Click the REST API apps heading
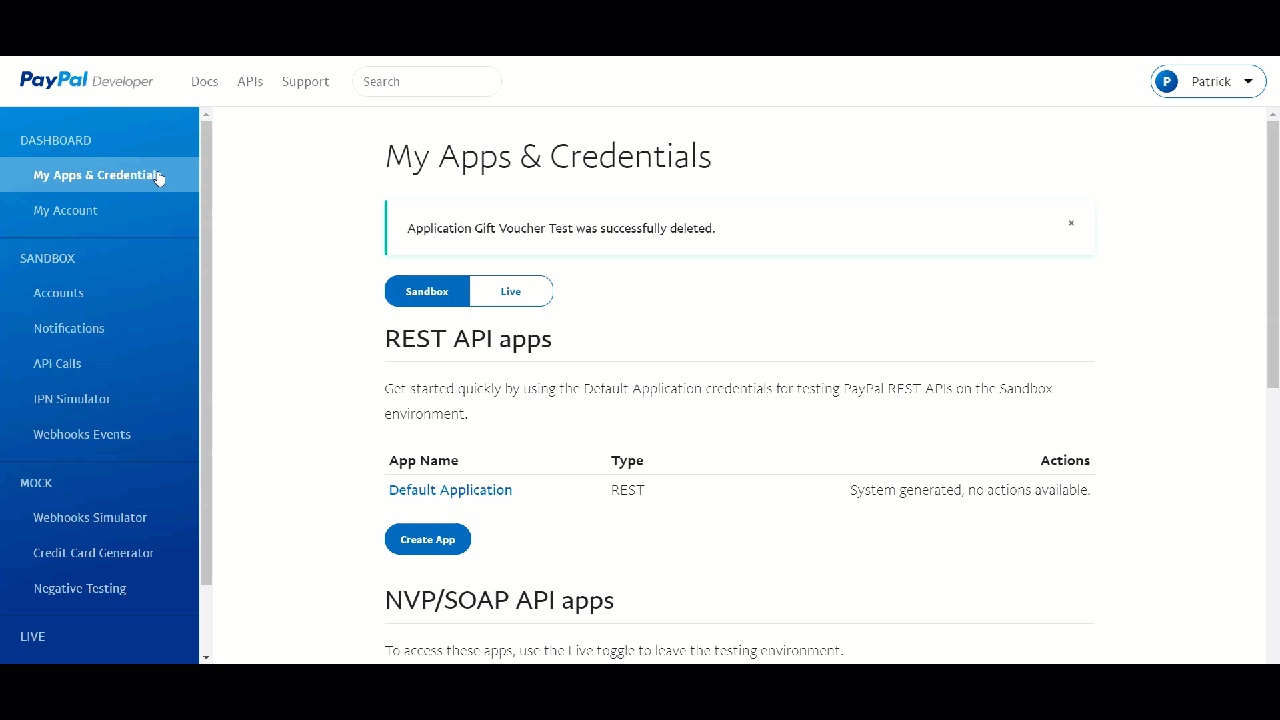 [x=468, y=339]
